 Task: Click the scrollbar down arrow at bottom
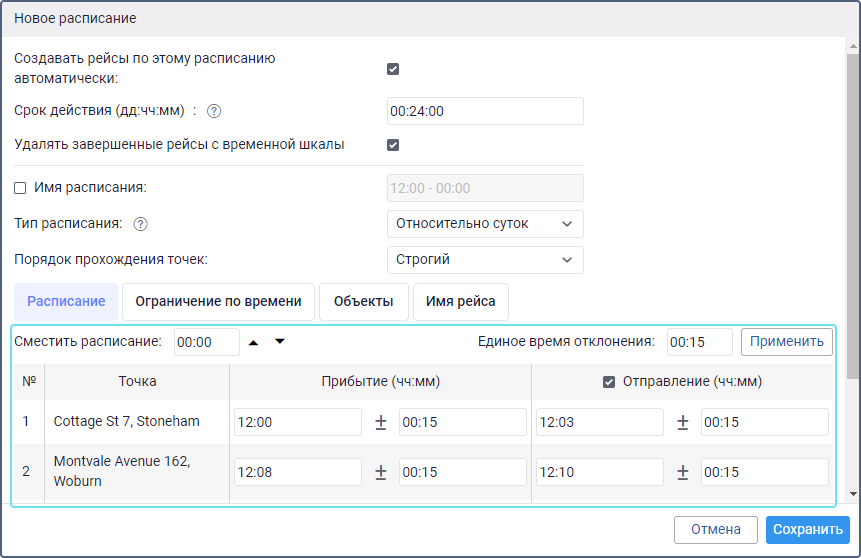(x=853, y=494)
